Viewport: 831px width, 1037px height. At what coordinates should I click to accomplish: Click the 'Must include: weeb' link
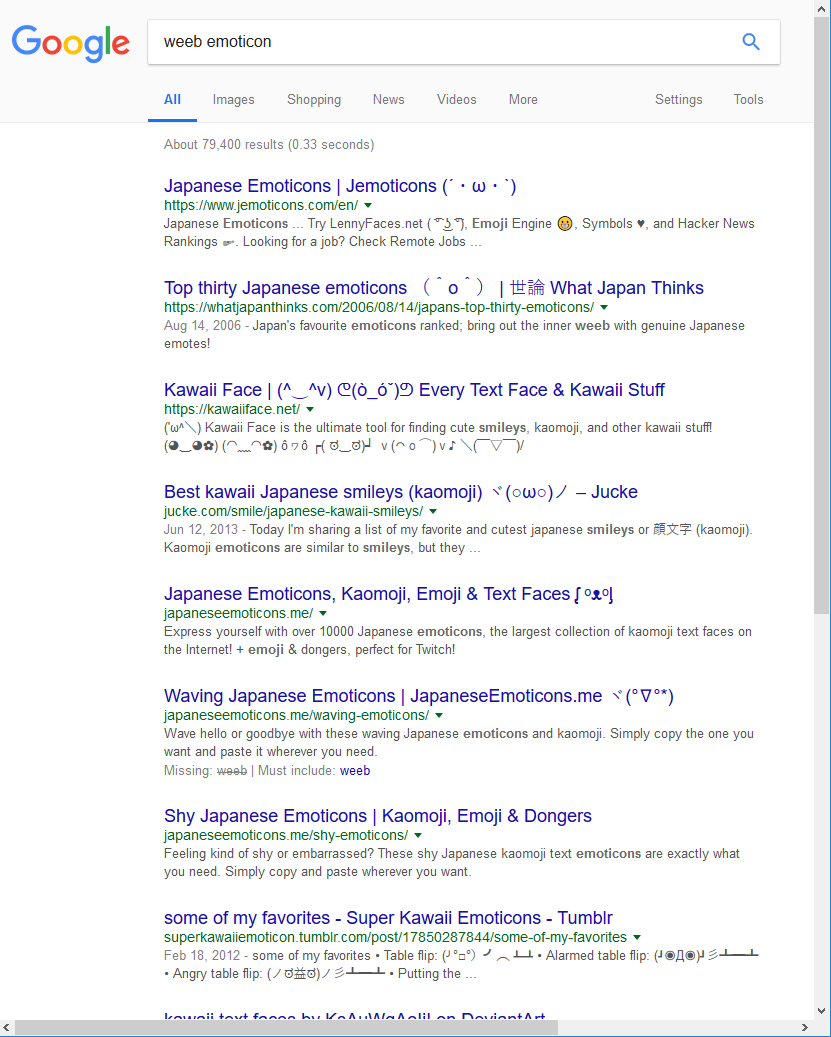(x=355, y=771)
